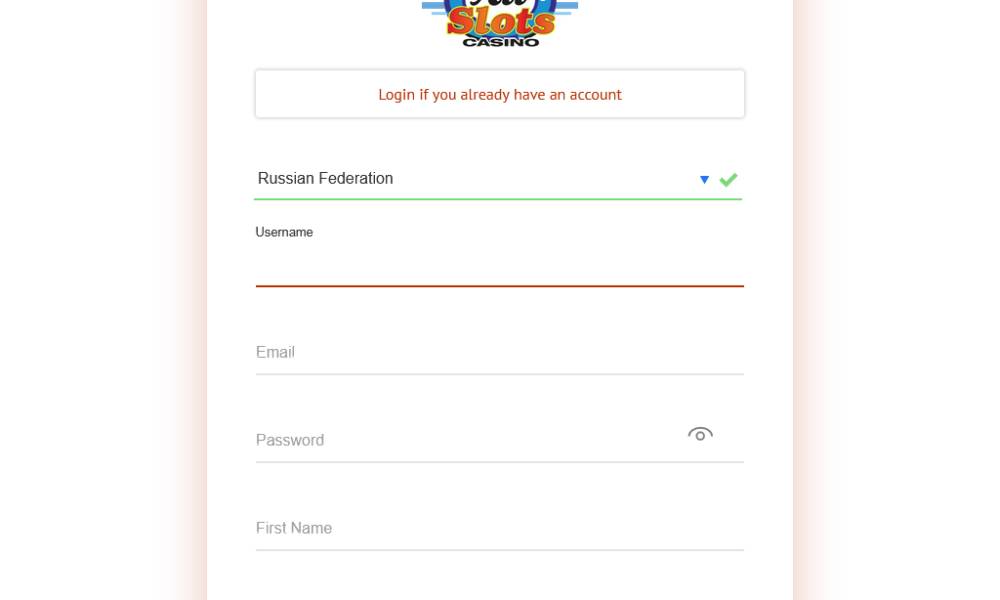Click the 'CASINO' text in the logo
This screenshot has width=1000, height=600.
500,42
